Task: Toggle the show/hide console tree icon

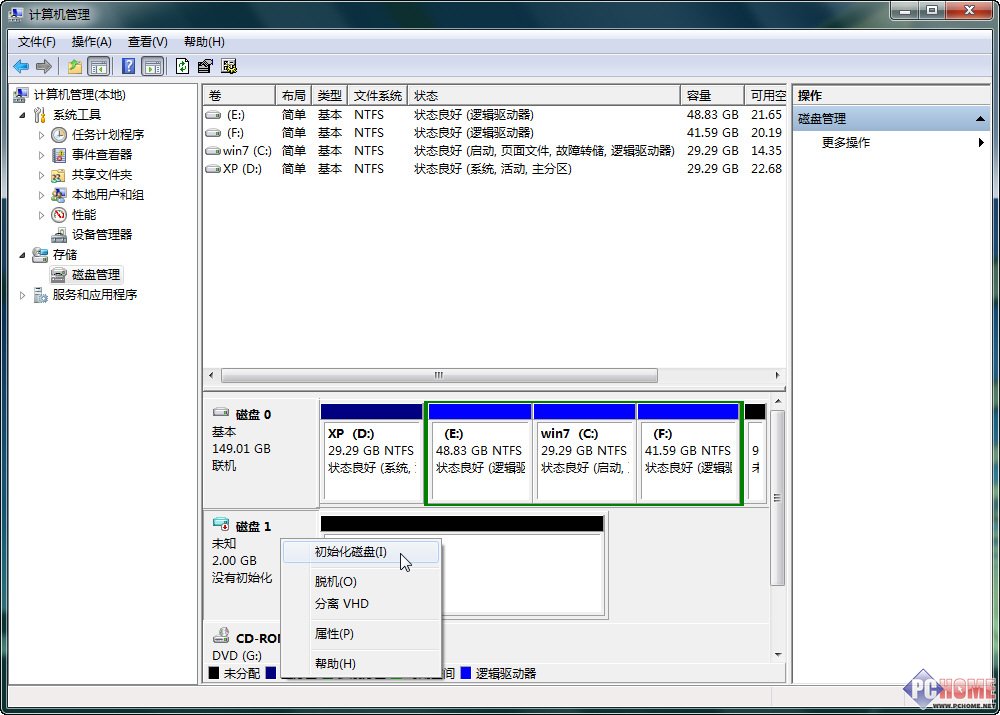Action: coord(98,66)
